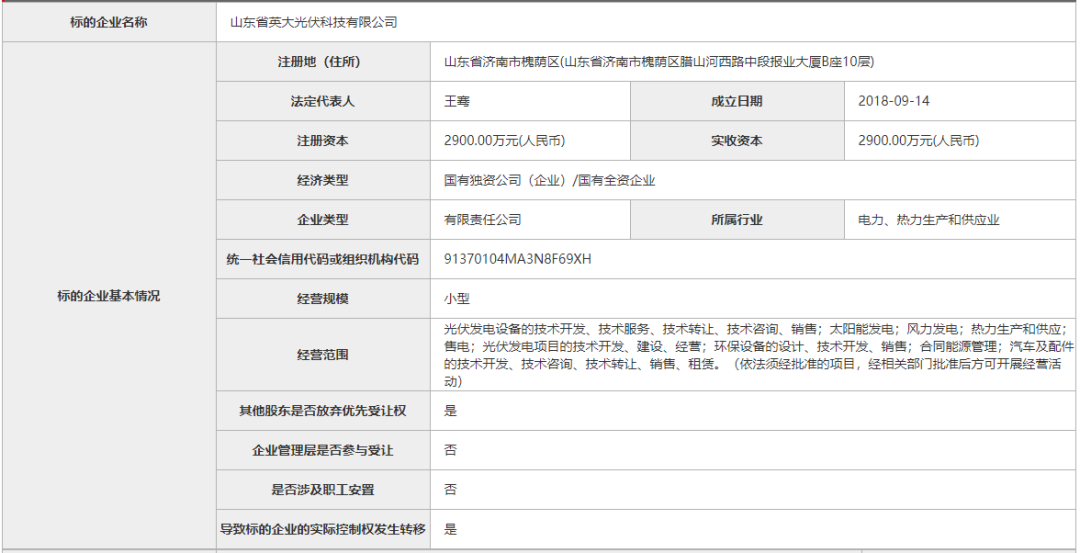Click the company name 山东省英大光伏科技有限公司
The width and height of the screenshot is (1080, 553).
tap(313, 22)
